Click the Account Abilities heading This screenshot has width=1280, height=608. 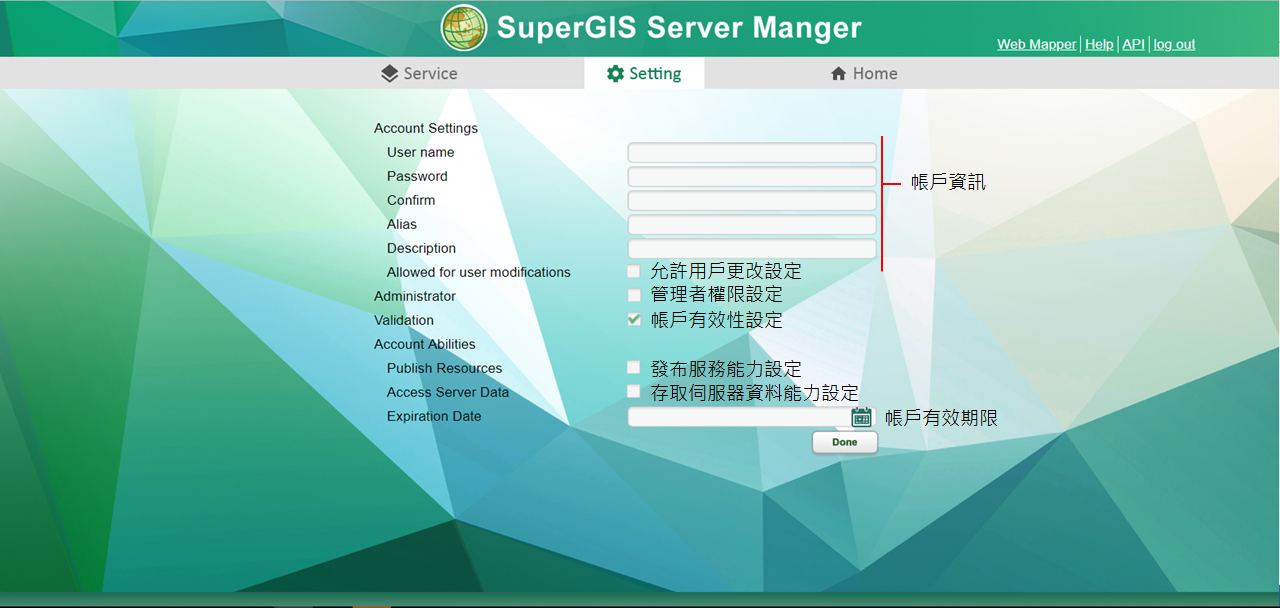[x=425, y=344]
